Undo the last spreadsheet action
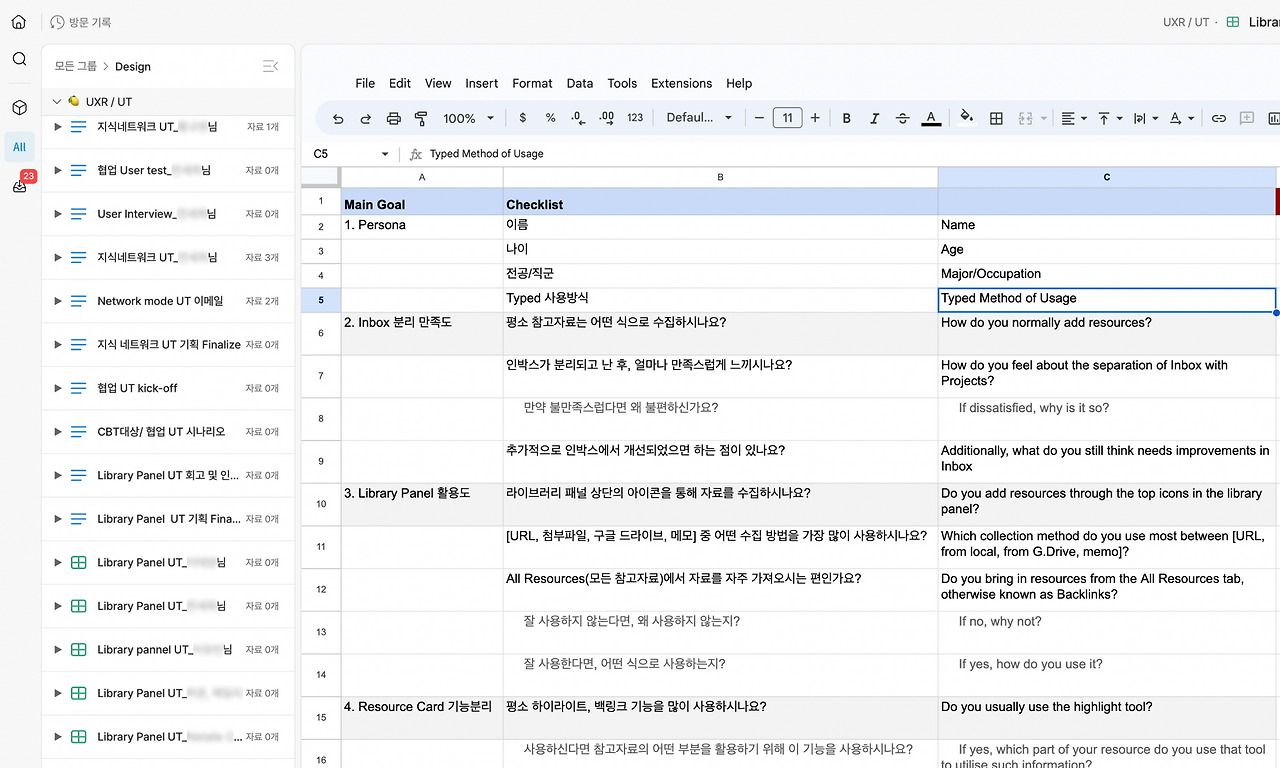 click(x=338, y=118)
